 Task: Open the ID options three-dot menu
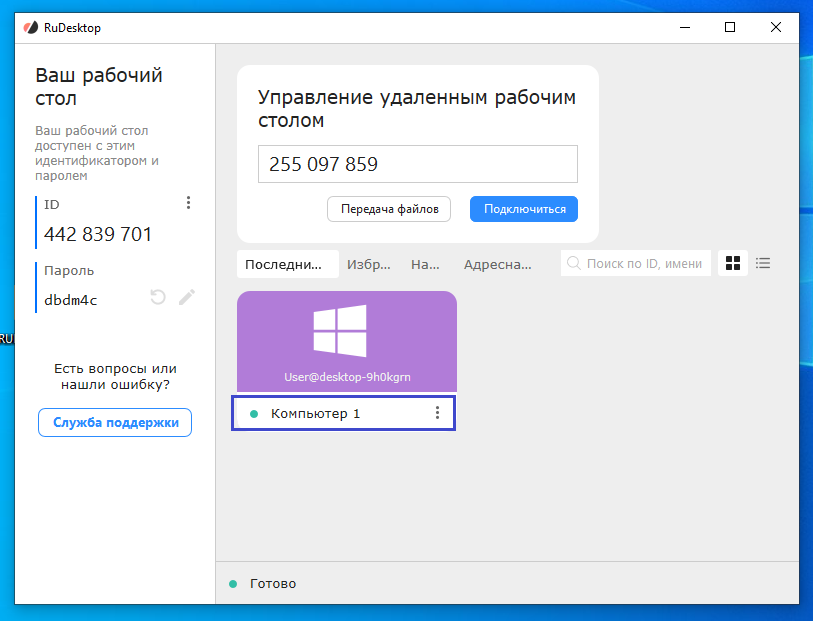point(188,203)
